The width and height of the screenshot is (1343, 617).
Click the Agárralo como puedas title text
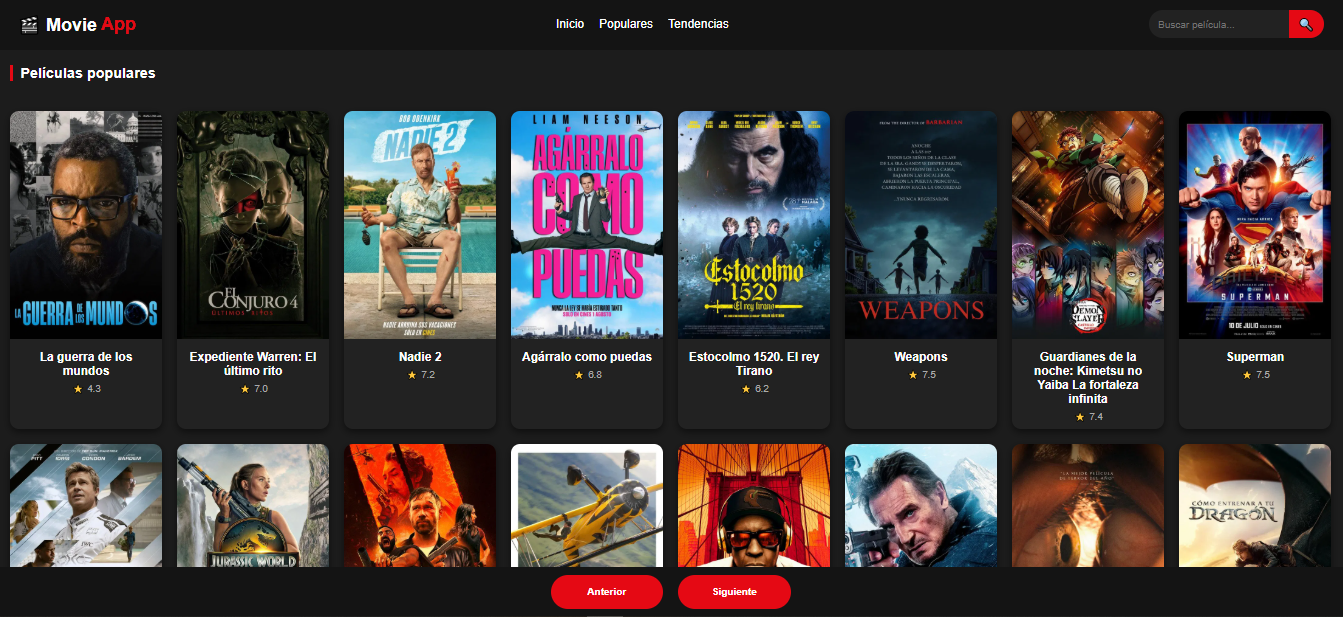coord(587,357)
